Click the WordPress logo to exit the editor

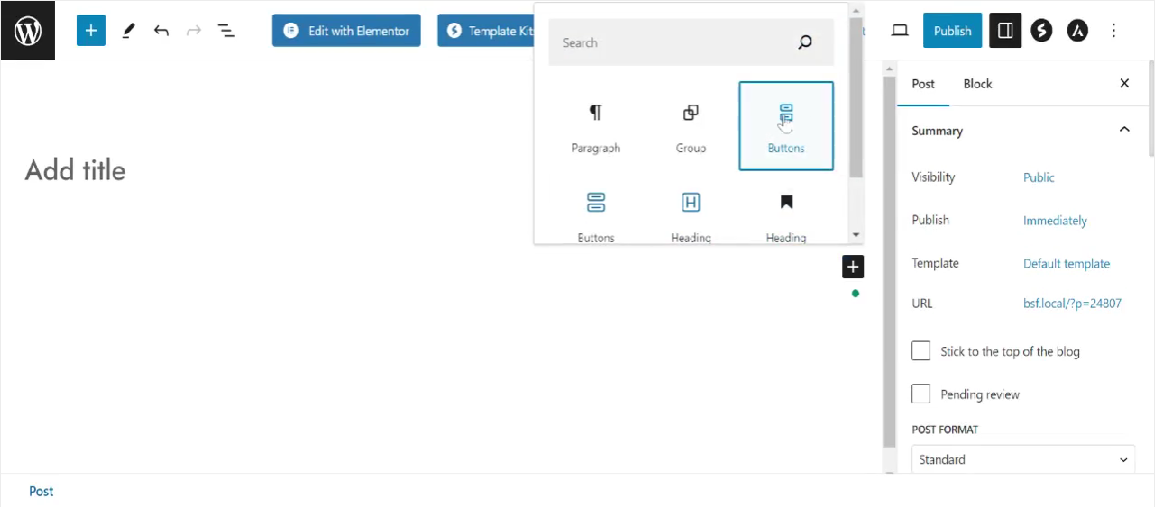28,31
